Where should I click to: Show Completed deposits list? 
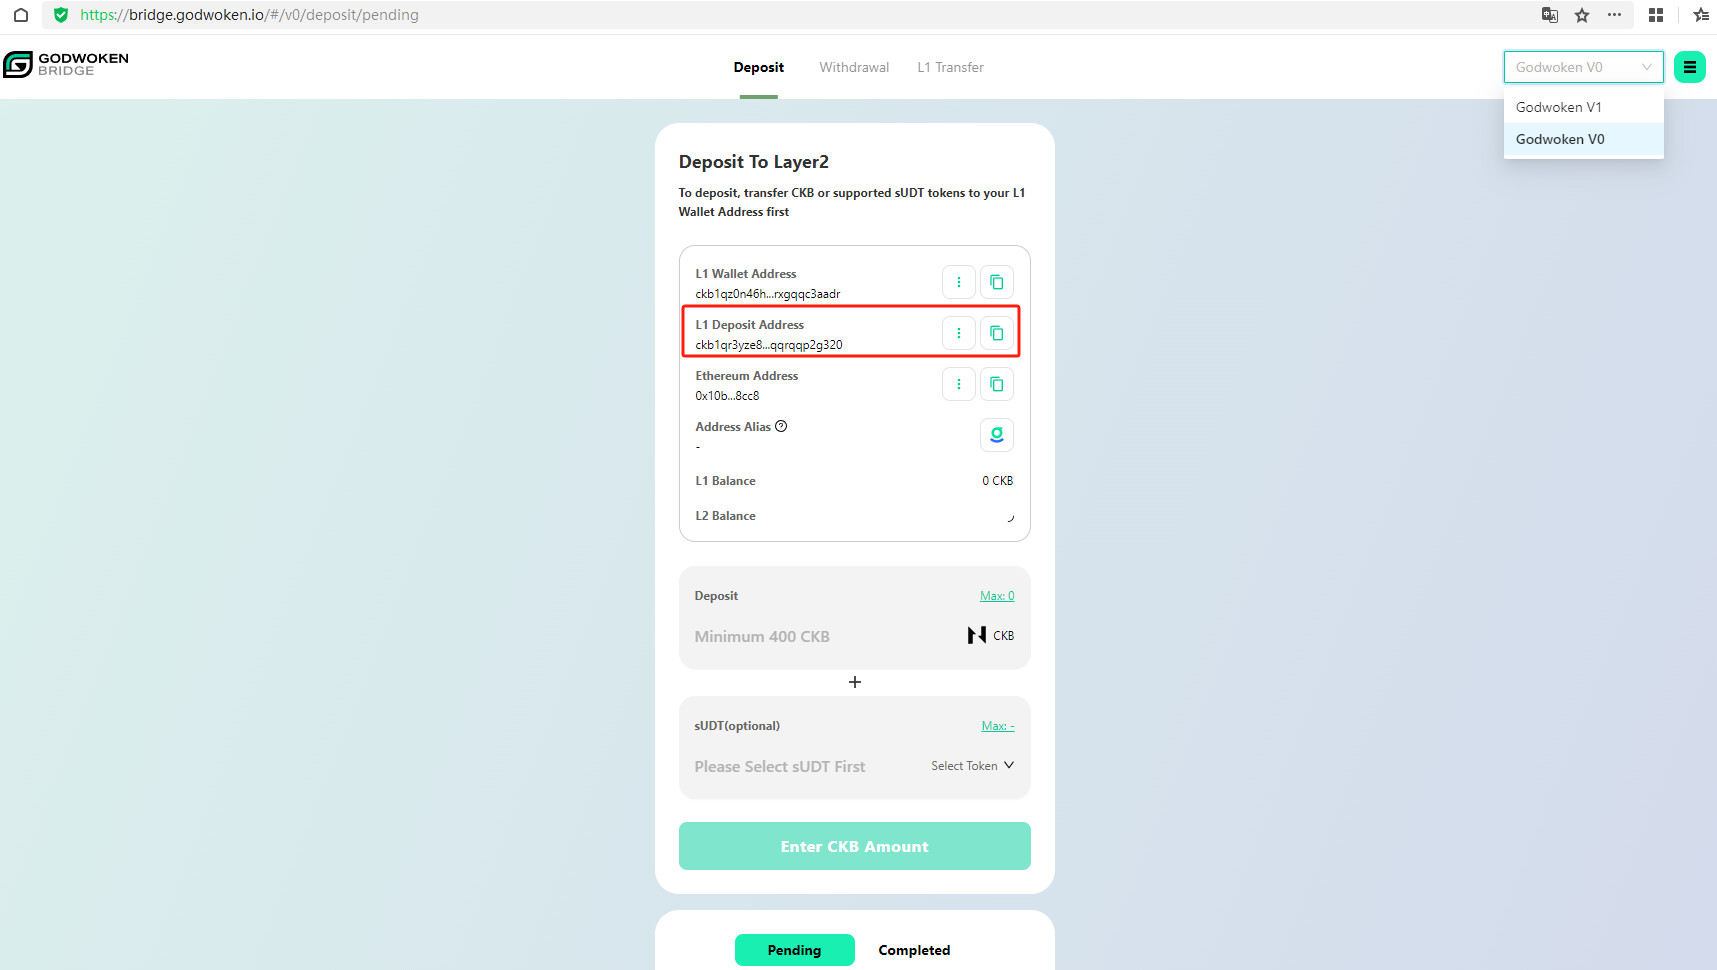914,950
